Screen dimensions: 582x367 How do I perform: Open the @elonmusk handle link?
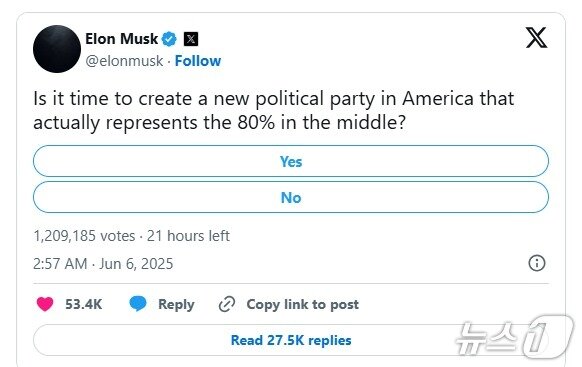click(124, 61)
